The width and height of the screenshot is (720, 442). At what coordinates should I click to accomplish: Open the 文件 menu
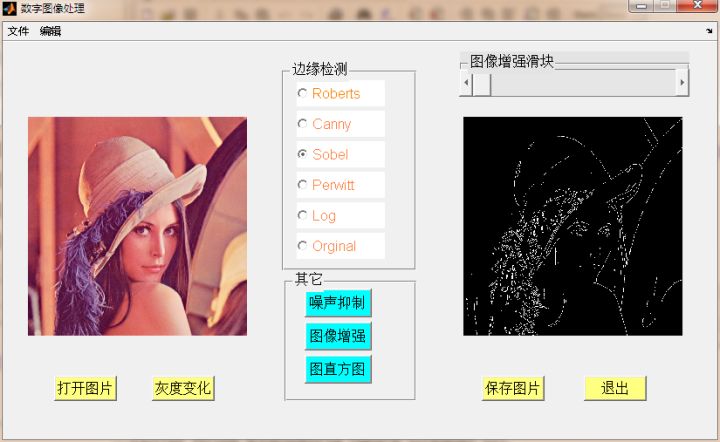pyautogui.click(x=18, y=31)
